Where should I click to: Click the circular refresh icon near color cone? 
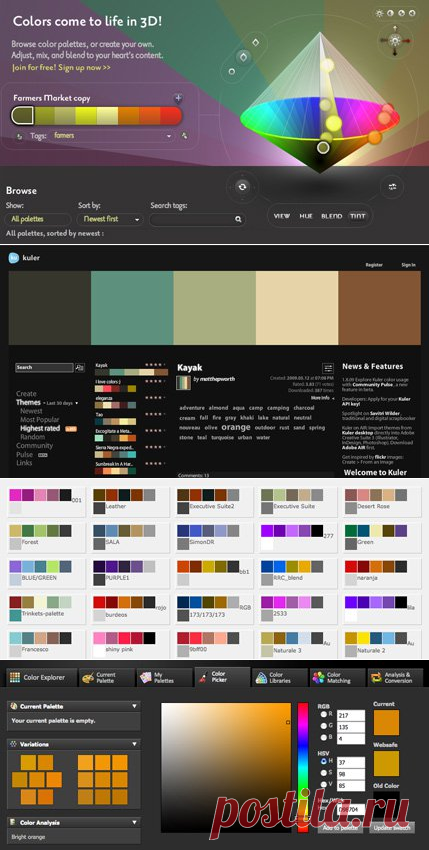pos(242,186)
